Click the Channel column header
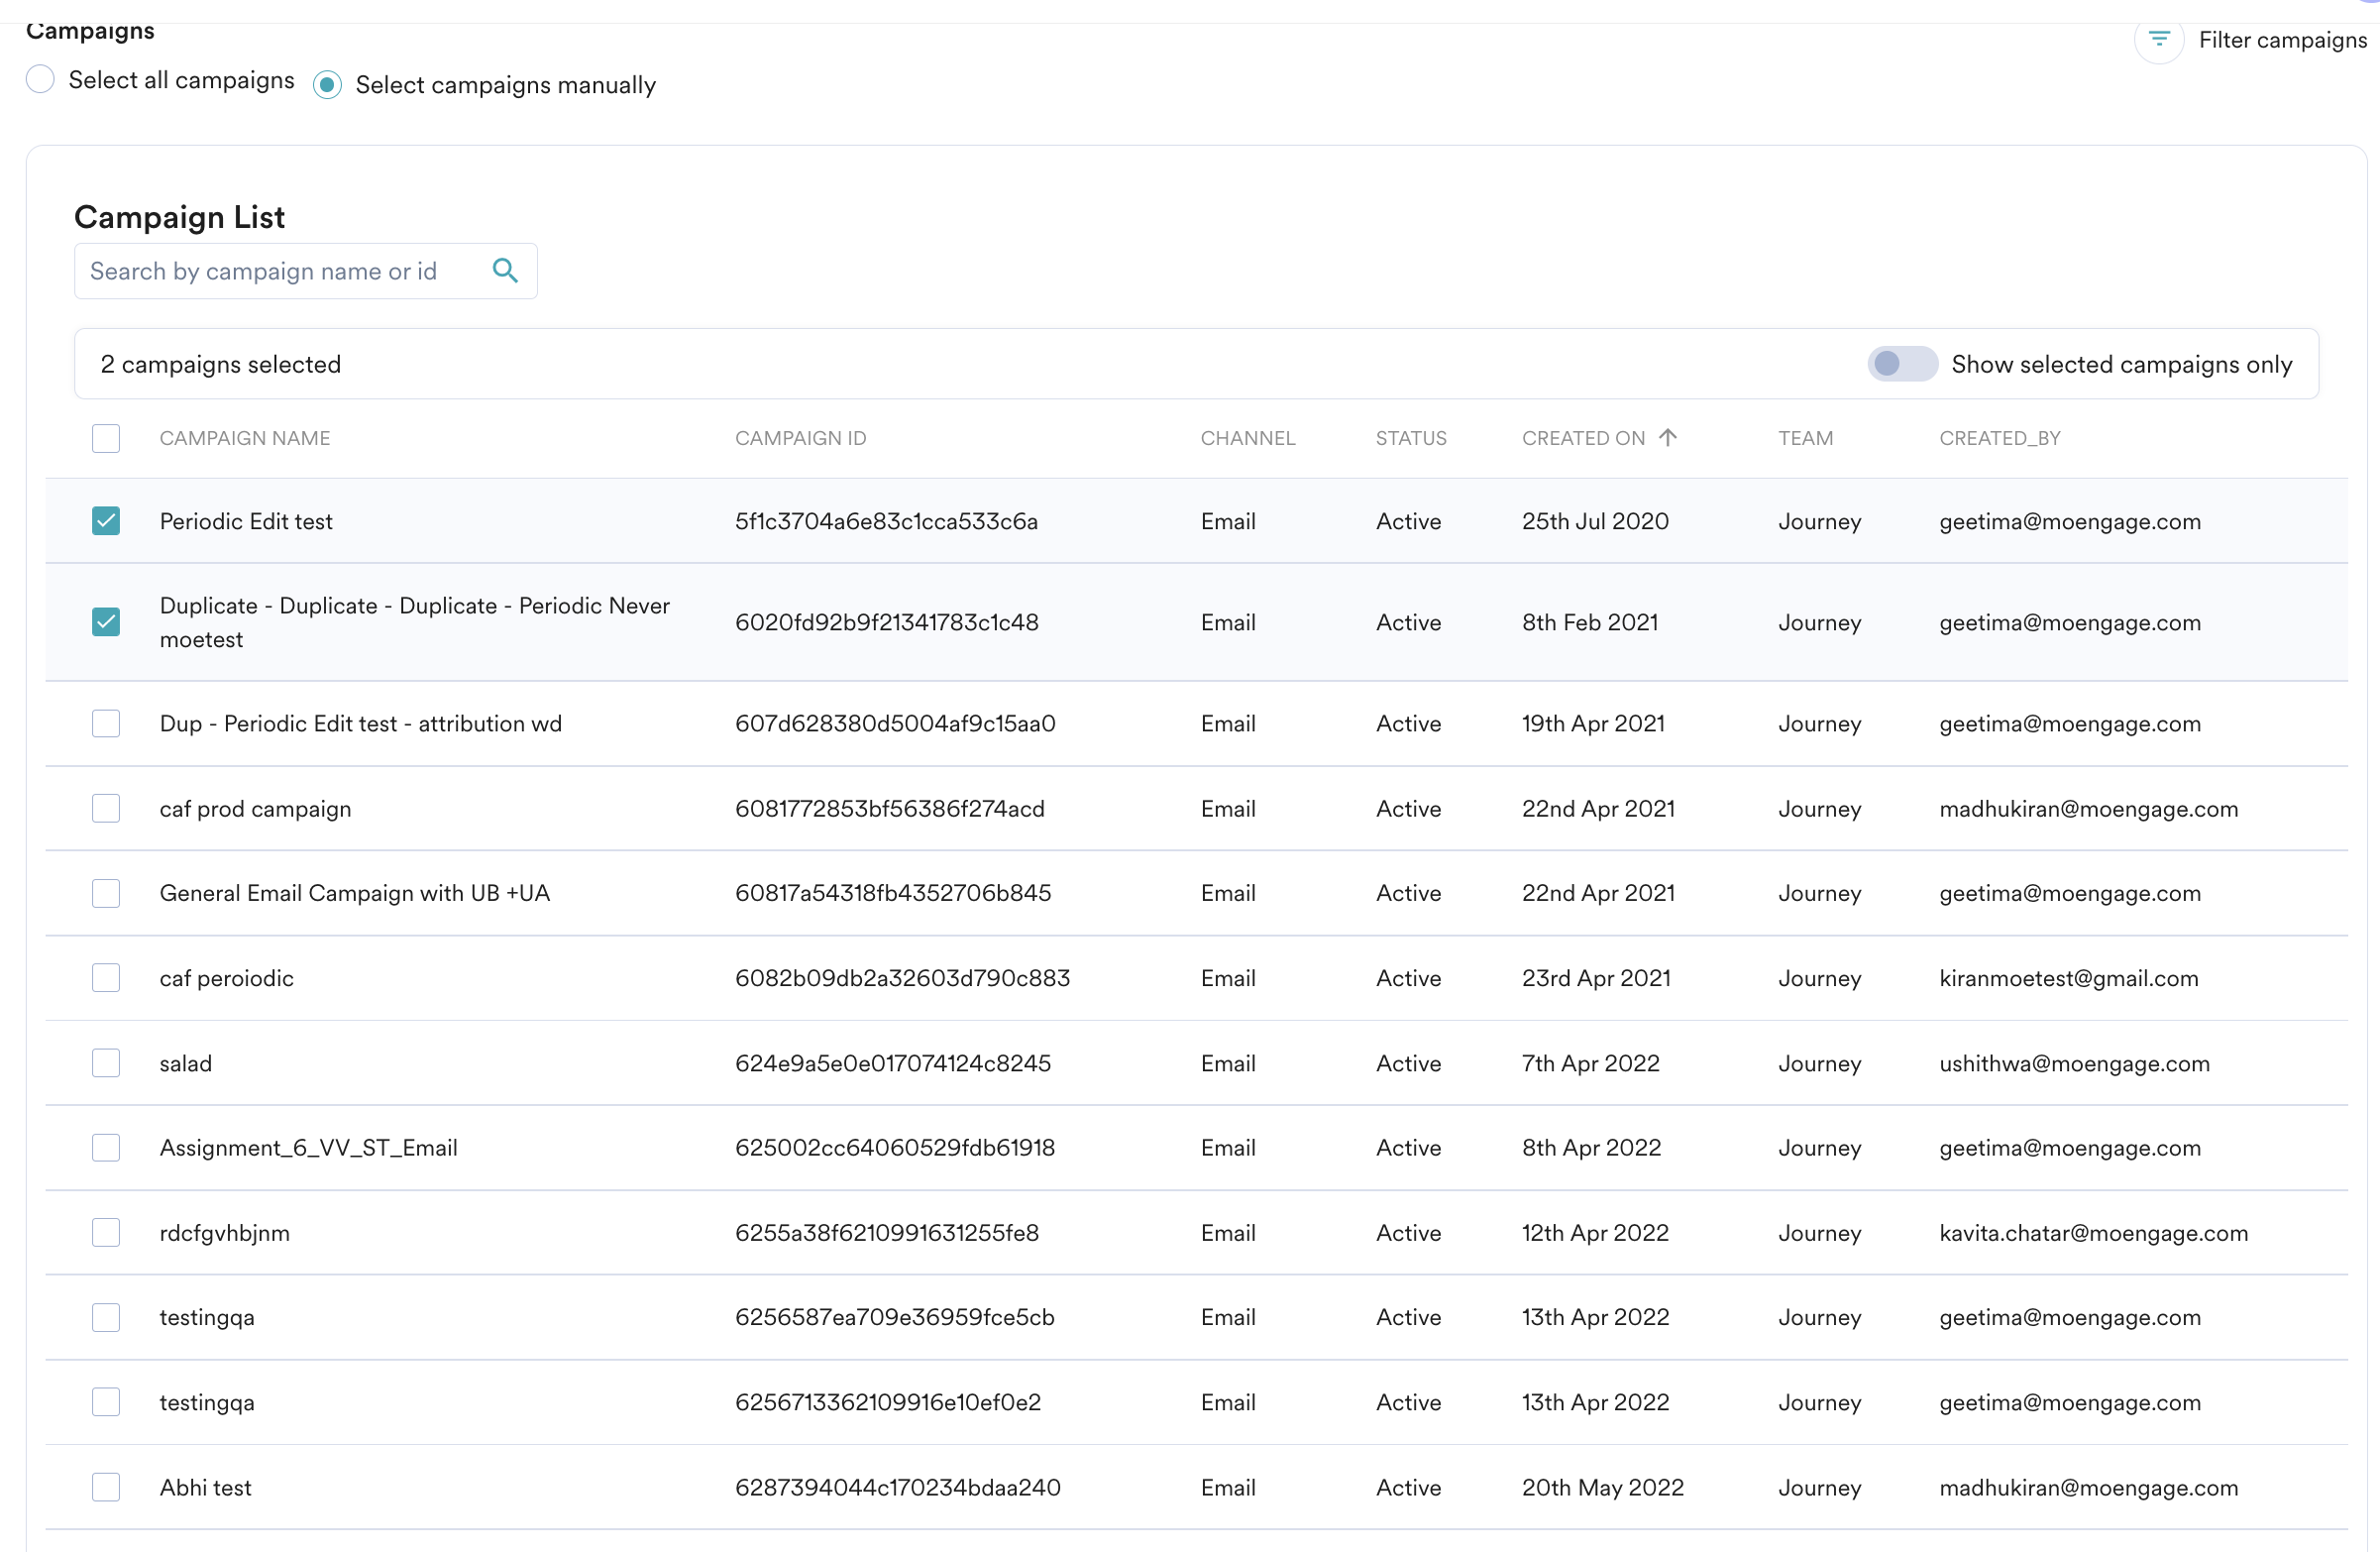The width and height of the screenshot is (2380, 1552). pos(1247,438)
